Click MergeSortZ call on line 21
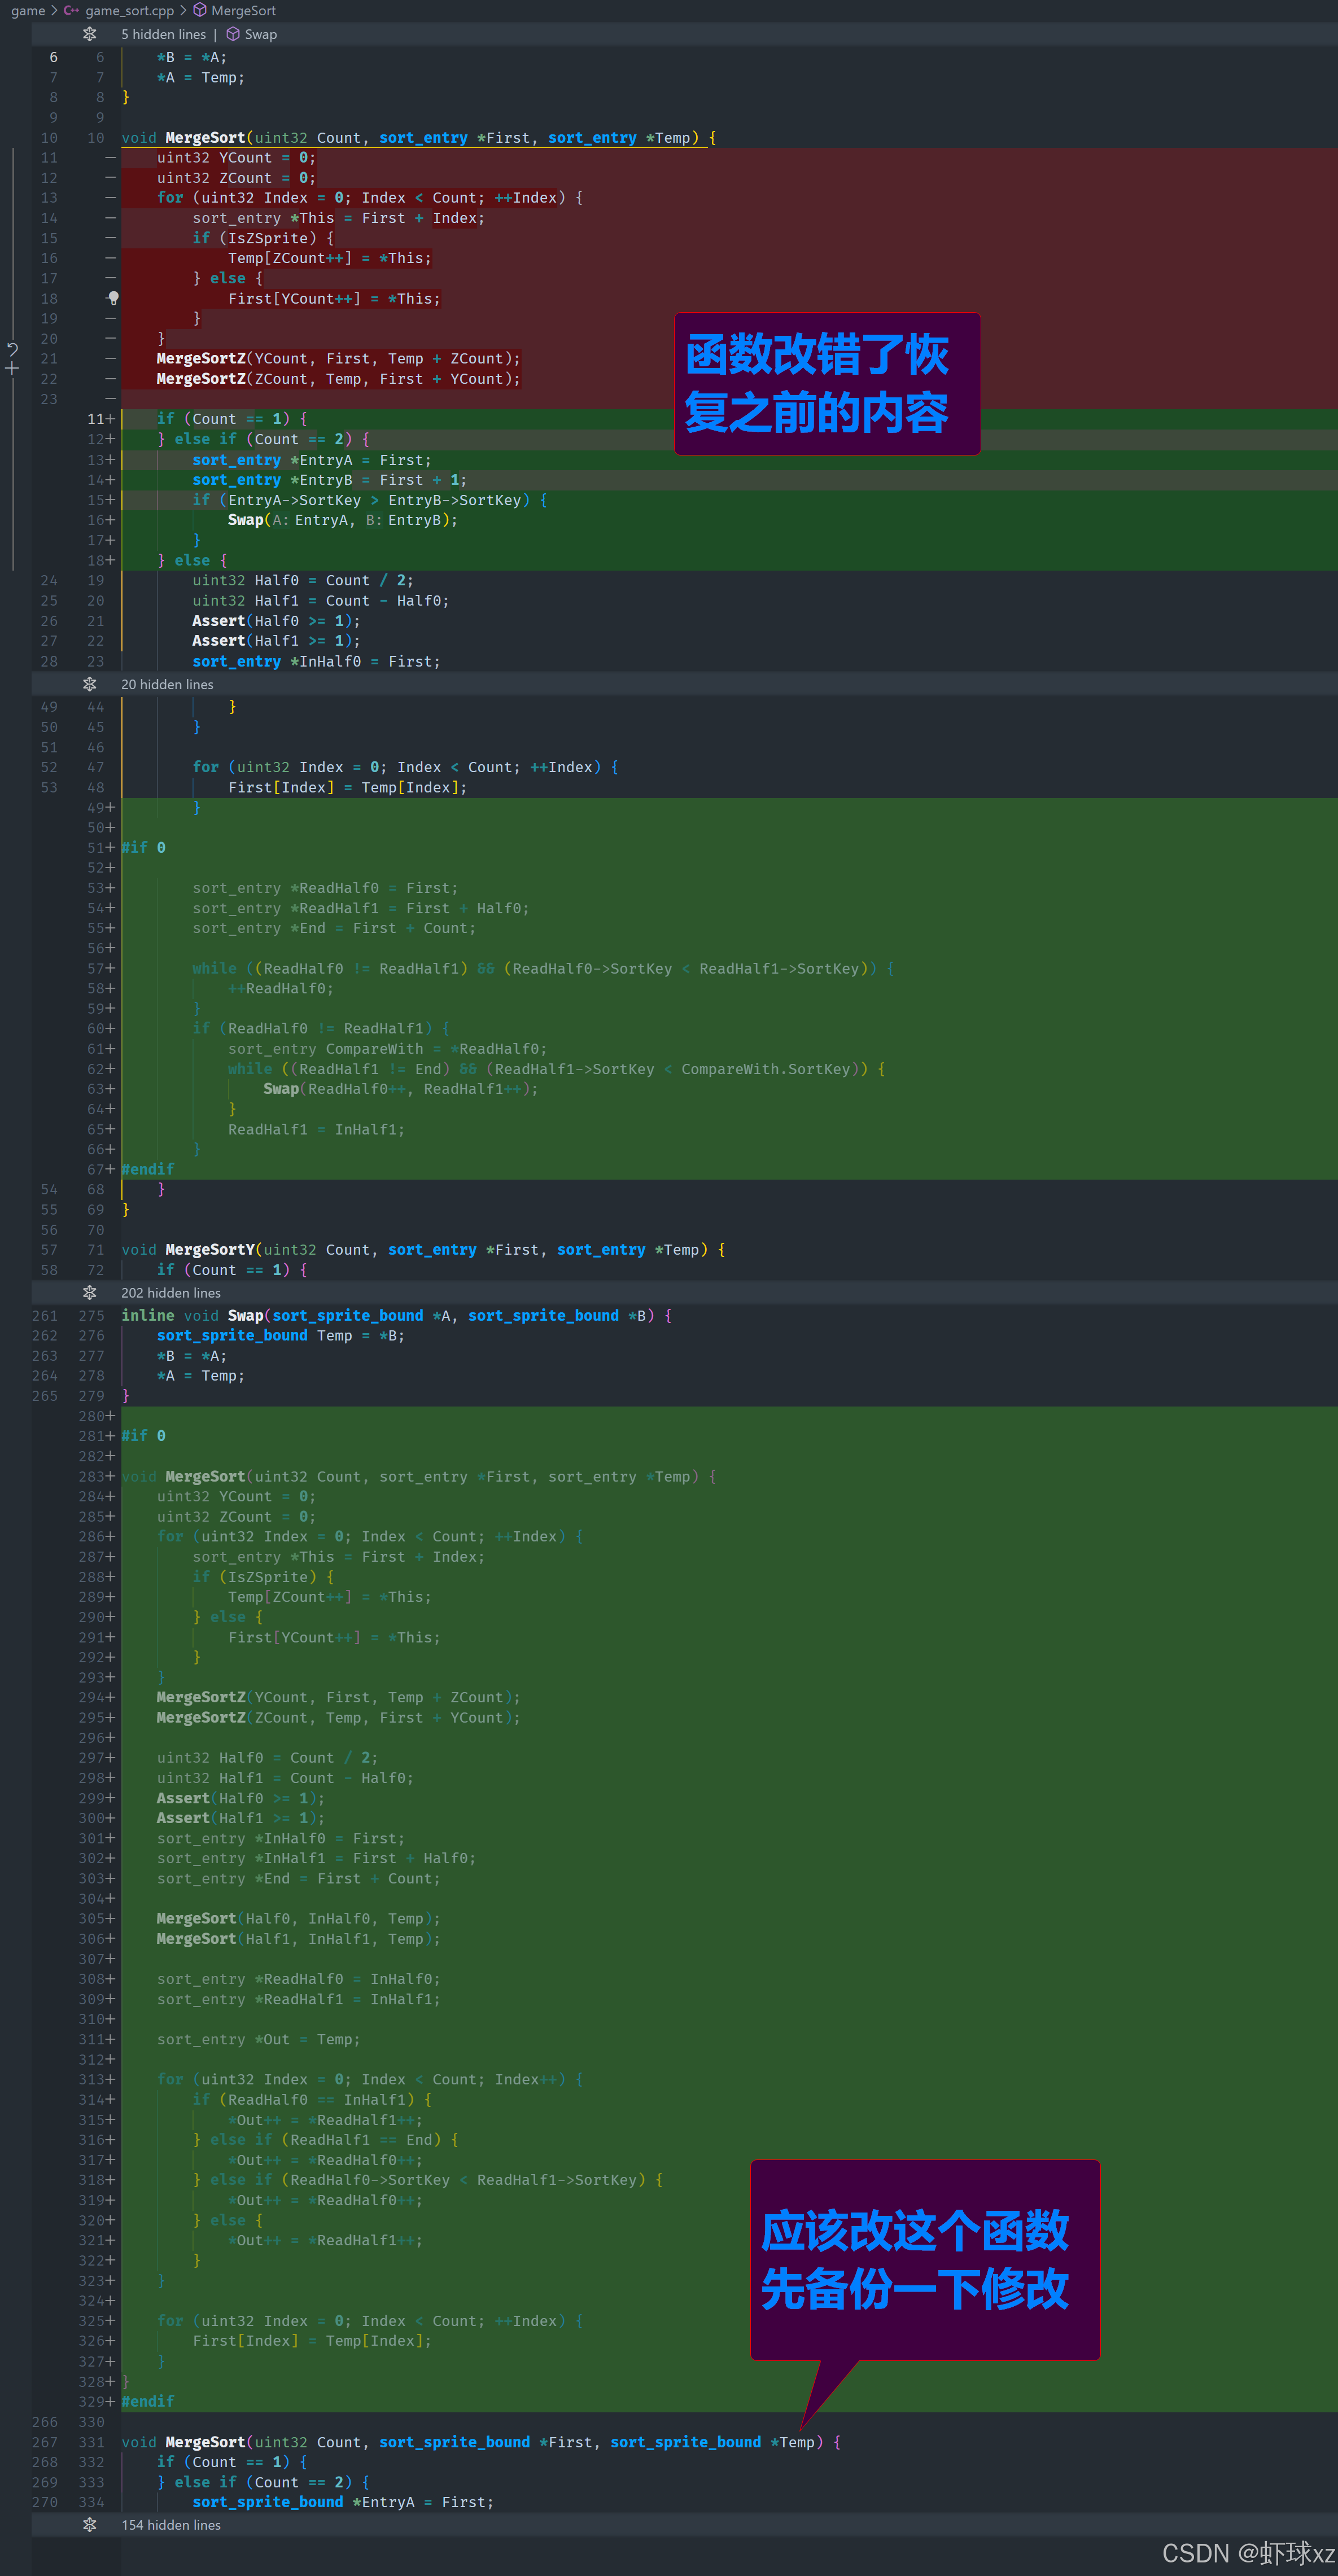This screenshot has height=2576, width=1338. coord(201,359)
